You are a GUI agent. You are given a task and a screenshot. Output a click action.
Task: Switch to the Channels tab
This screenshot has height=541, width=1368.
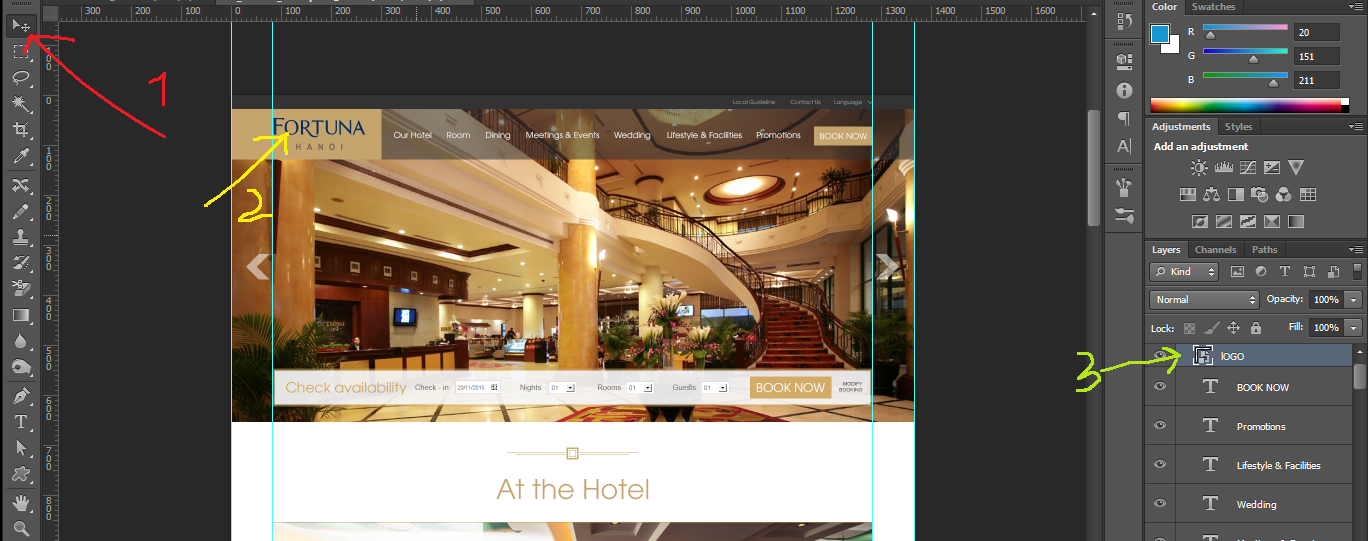pyautogui.click(x=1215, y=250)
